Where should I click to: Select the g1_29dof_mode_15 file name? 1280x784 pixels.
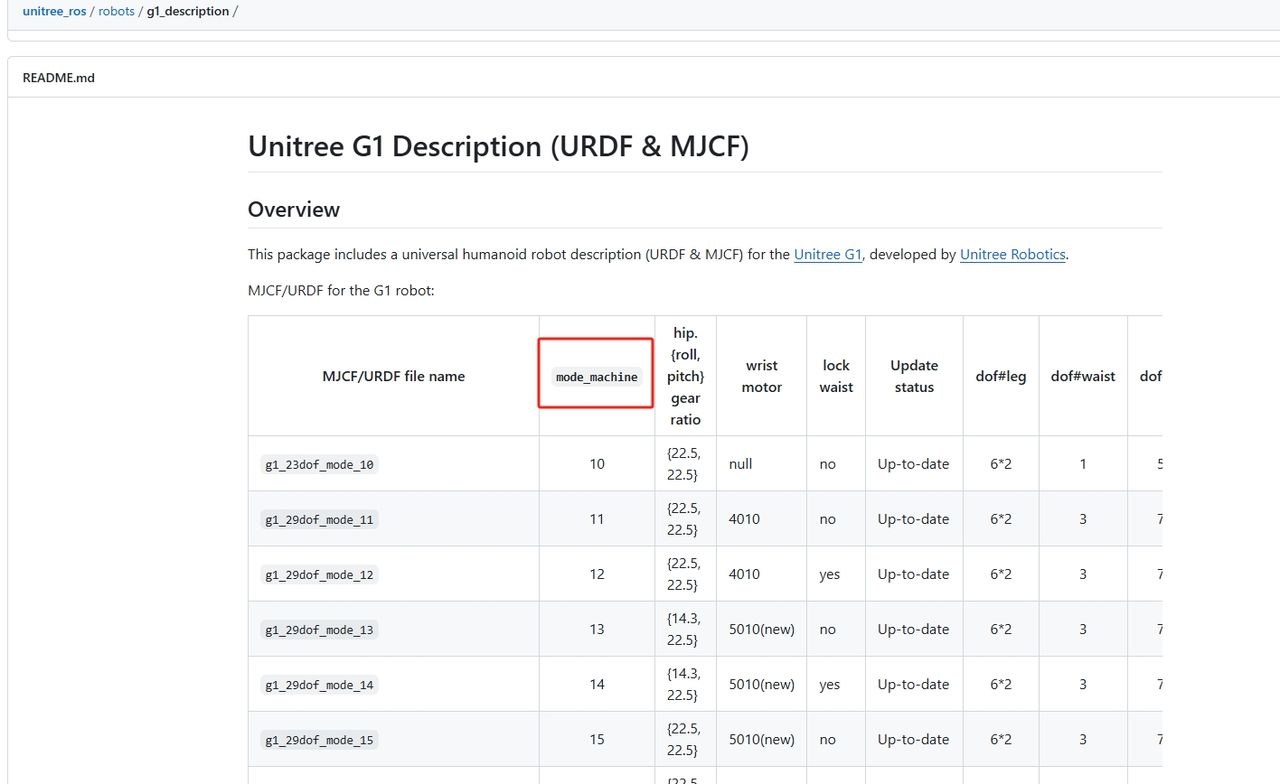[x=320, y=739]
